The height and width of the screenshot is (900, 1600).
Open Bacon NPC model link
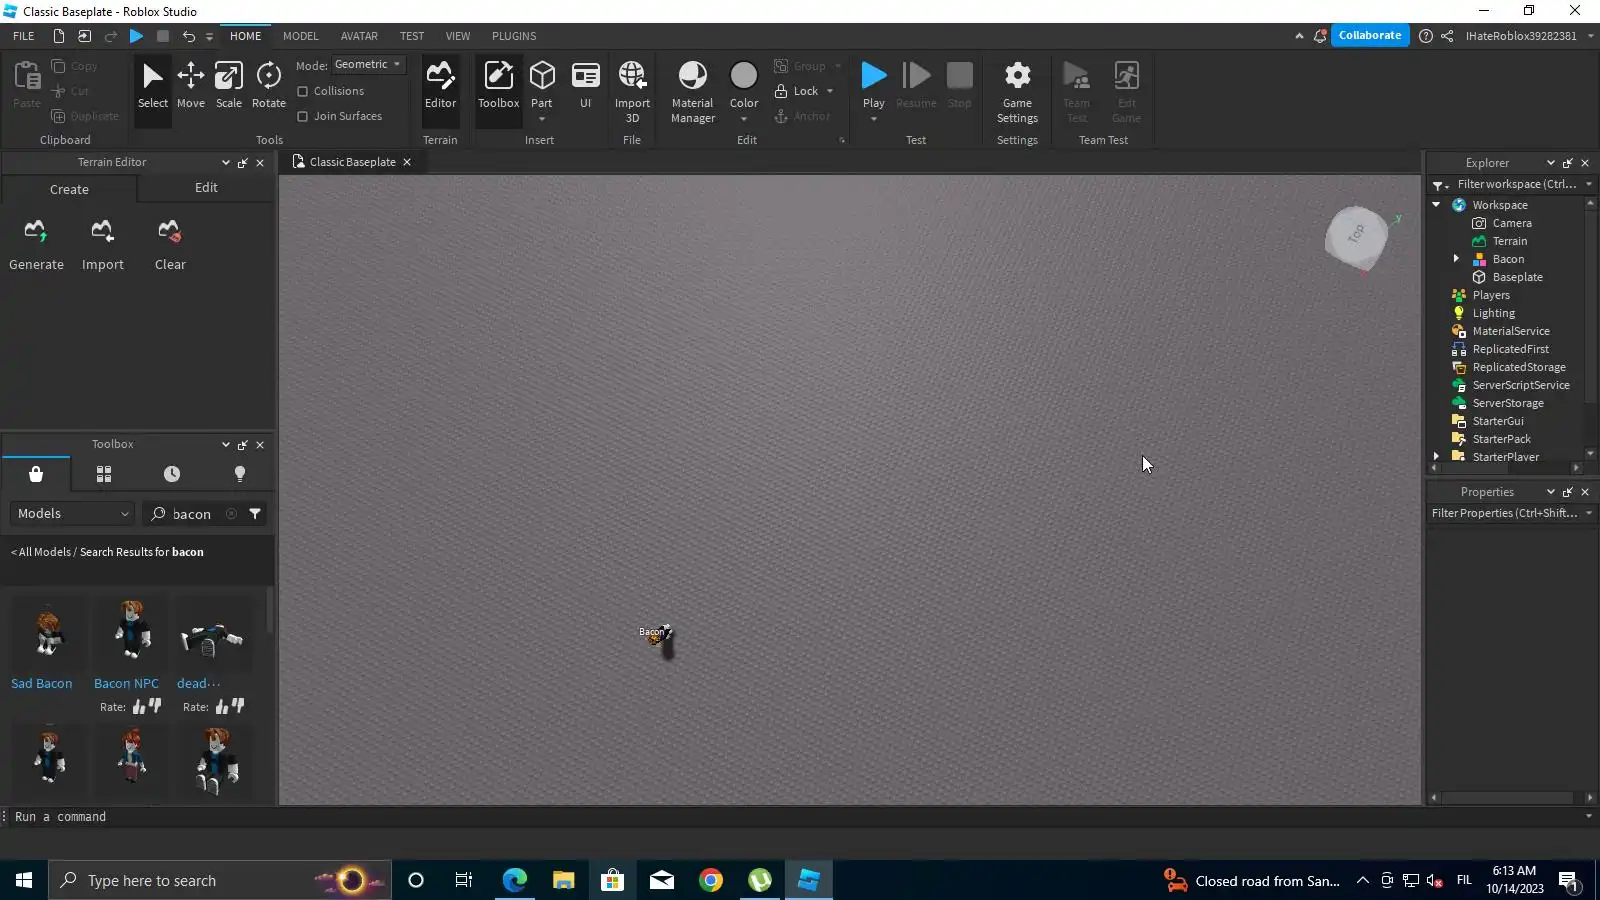(x=126, y=684)
